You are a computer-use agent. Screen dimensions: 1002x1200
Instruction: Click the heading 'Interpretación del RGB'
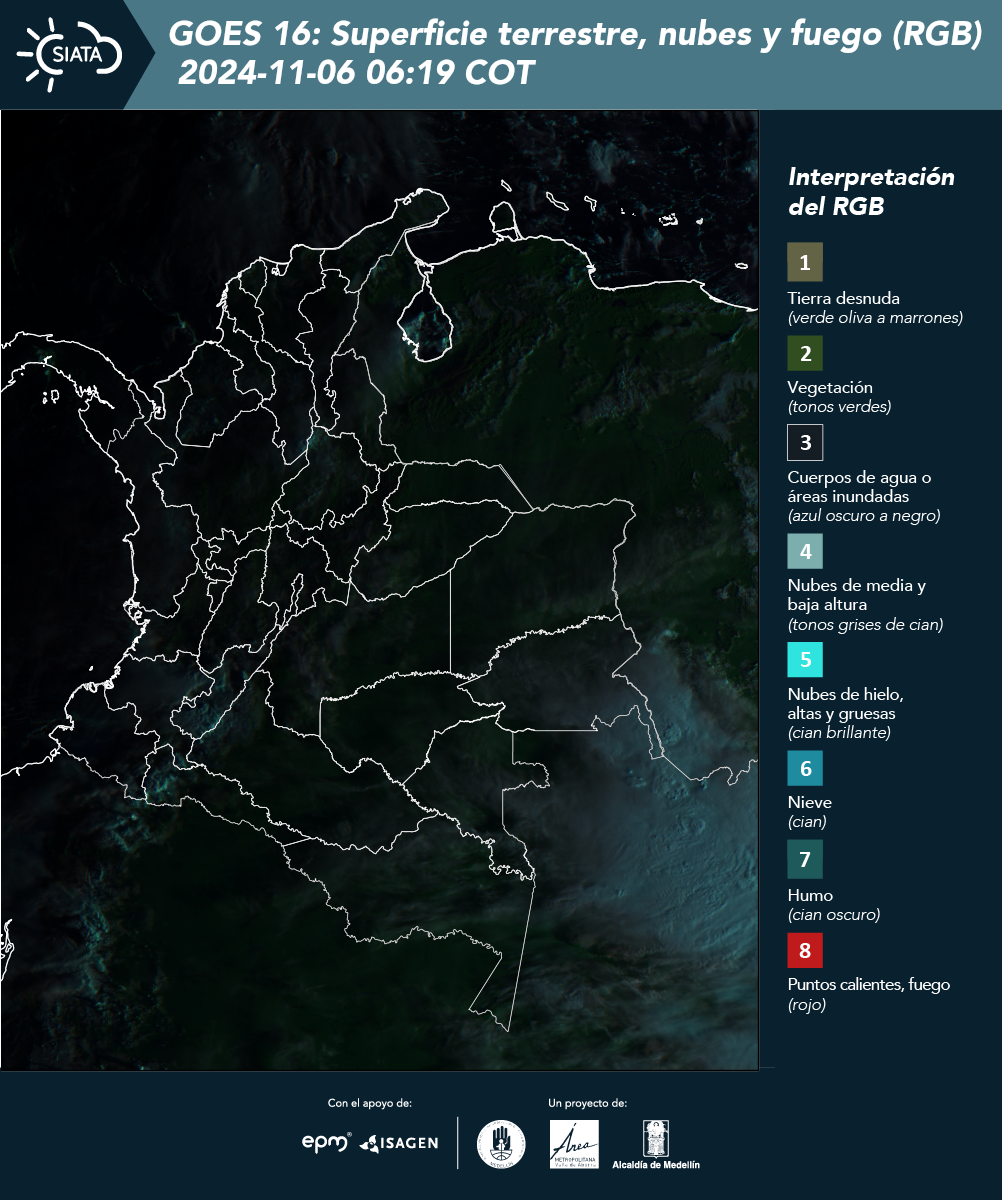click(871, 192)
